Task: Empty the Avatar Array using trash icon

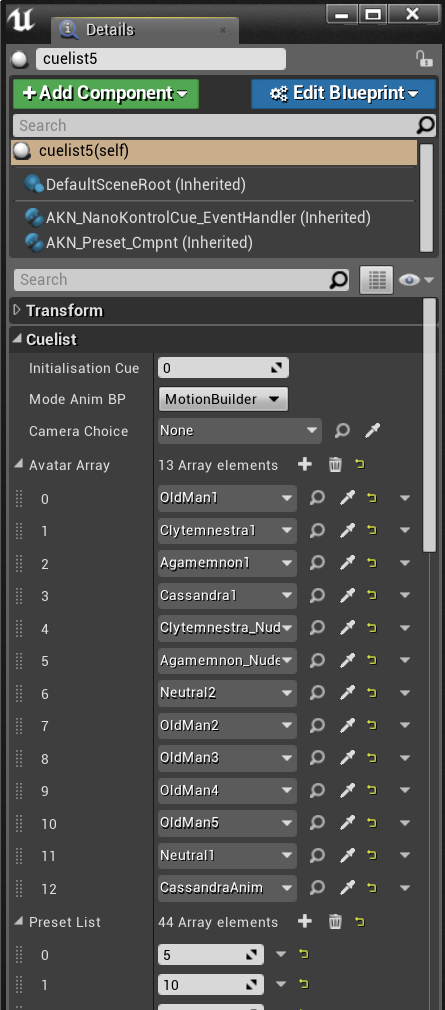Action: [x=335, y=464]
